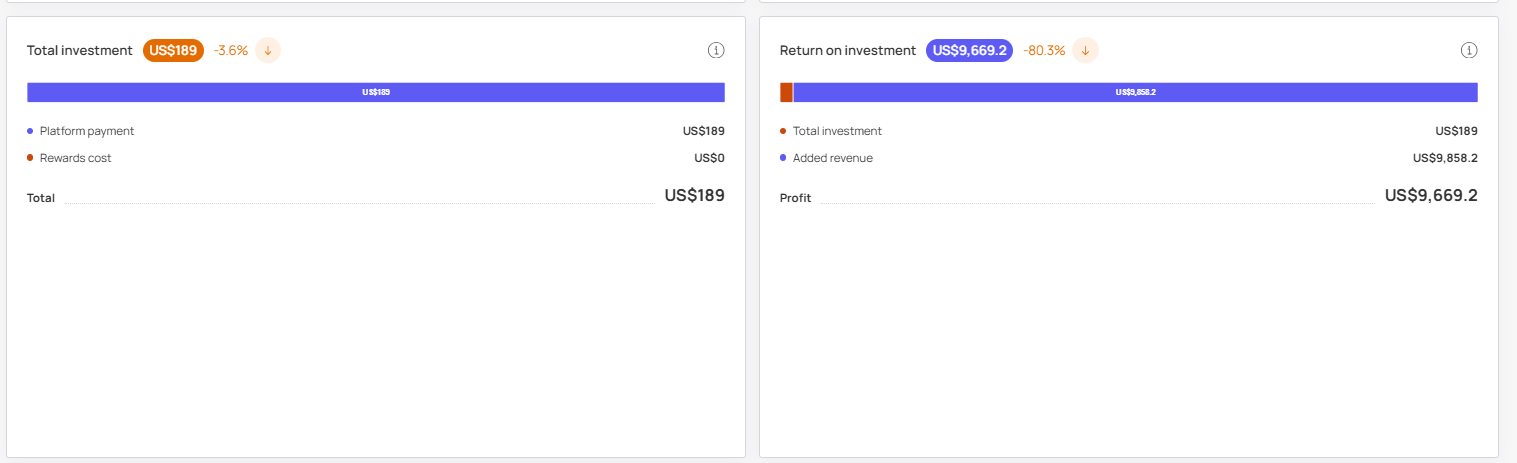The width and height of the screenshot is (1517, 463).
Task: Click the Added revenue legend dot
Action: (x=783, y=158)
